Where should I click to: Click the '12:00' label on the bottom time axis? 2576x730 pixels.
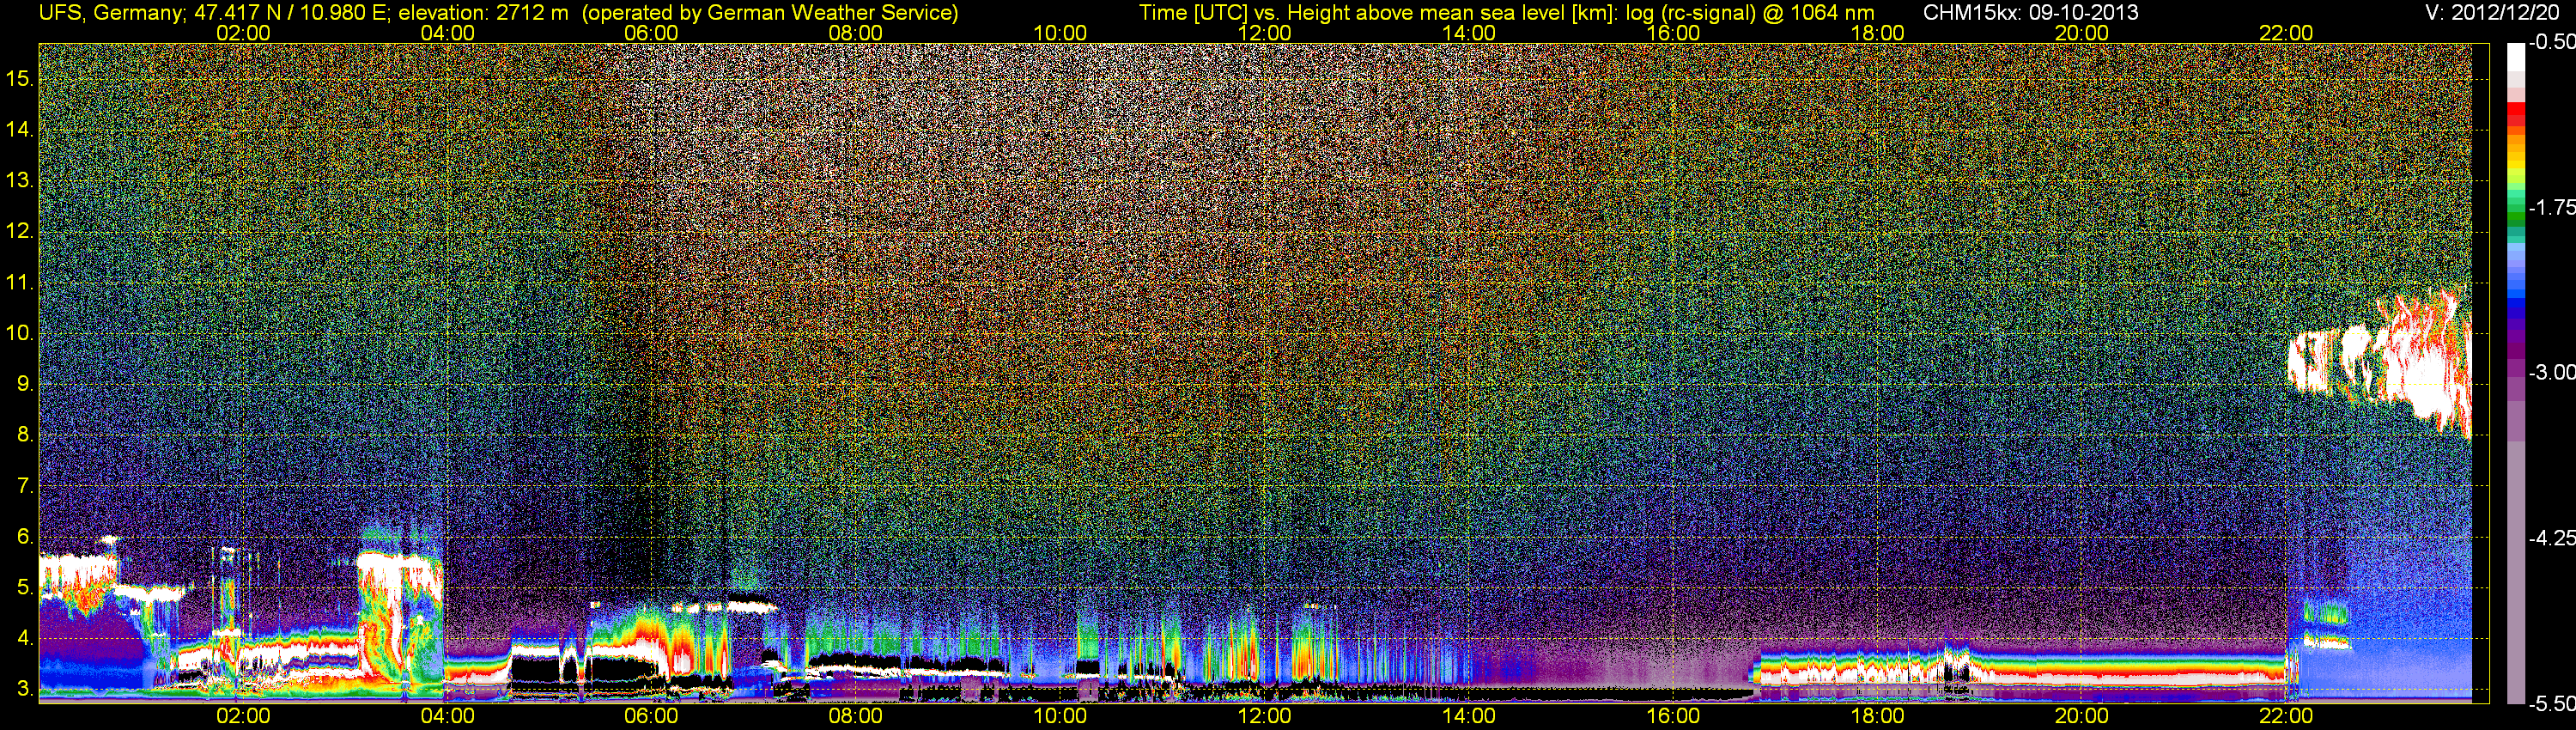tap(1264, 716)
